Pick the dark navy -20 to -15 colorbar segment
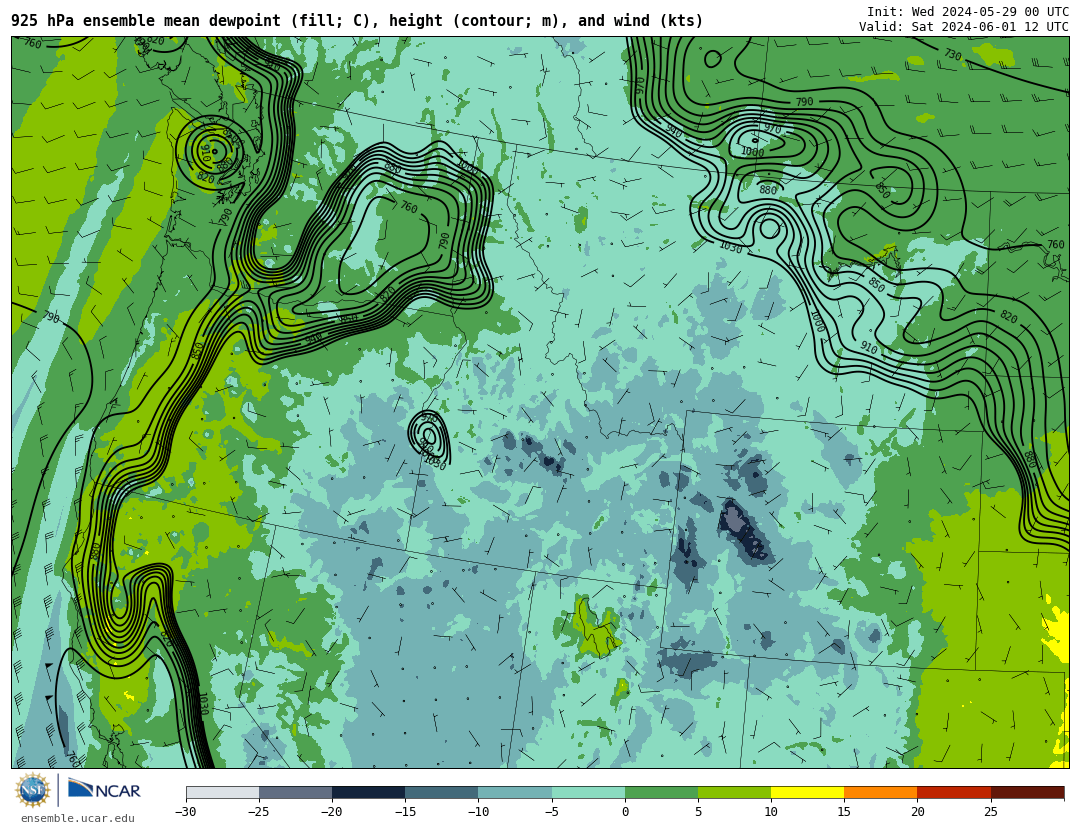This screenshot has height=831, width=1080. [x=368, y=792]
